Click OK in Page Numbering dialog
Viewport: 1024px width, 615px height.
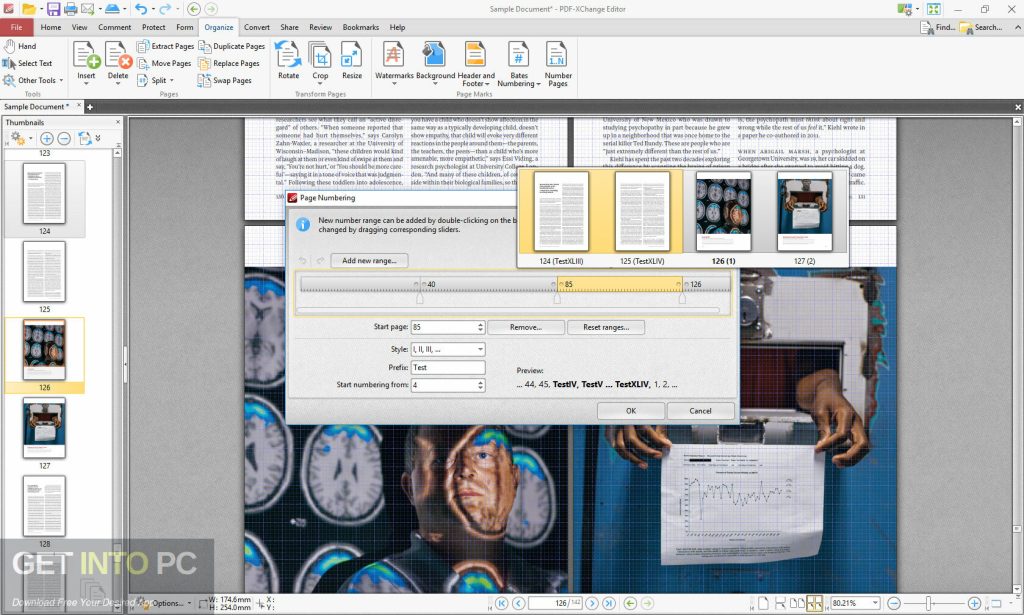coord(631,411)
